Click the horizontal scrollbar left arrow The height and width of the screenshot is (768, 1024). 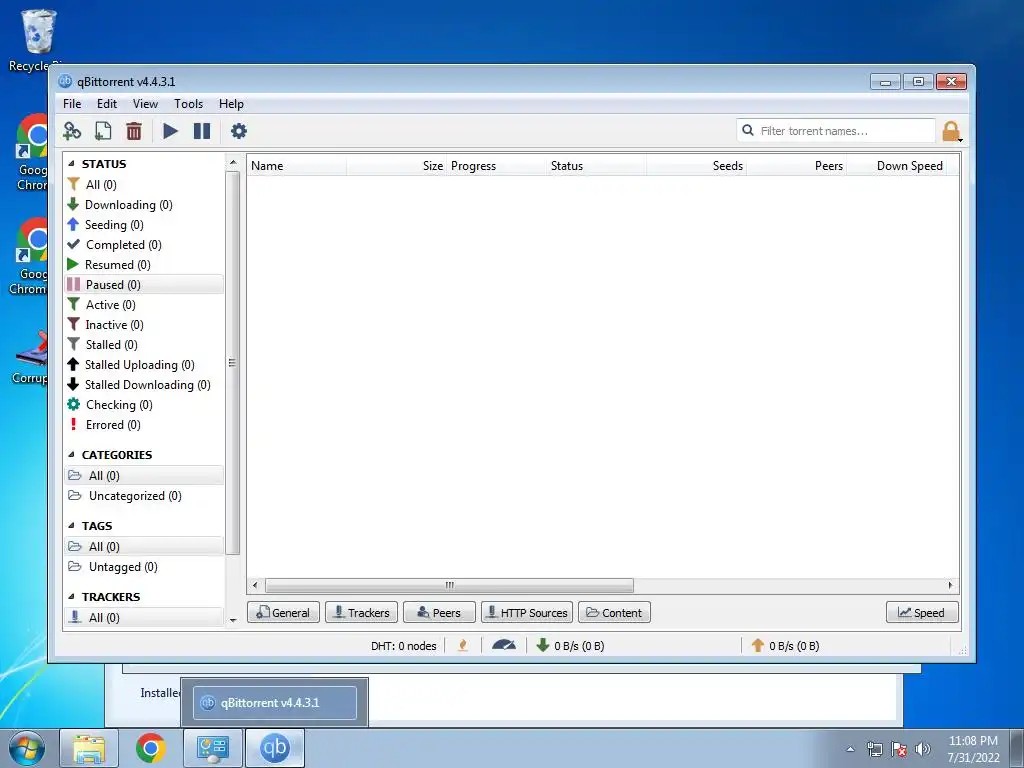[255, 585]
